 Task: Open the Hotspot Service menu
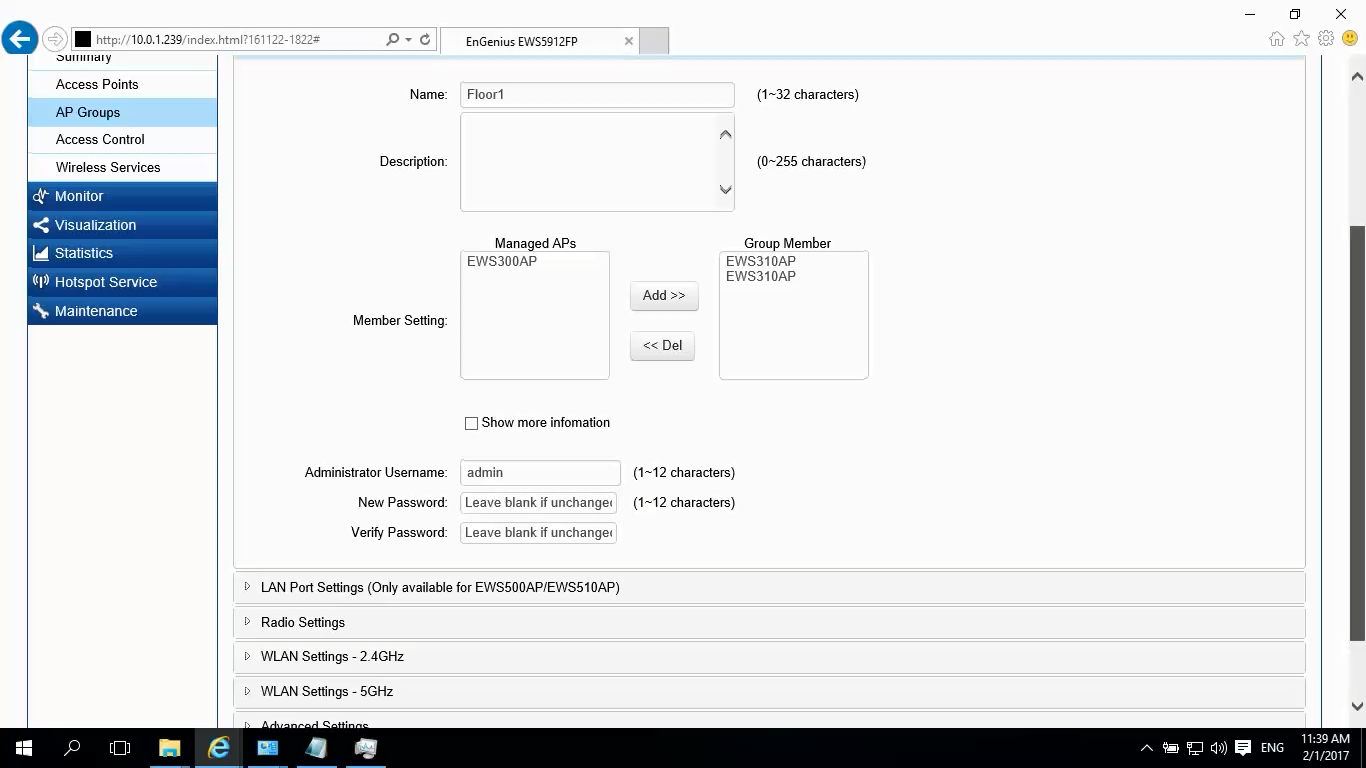[123, 282]
